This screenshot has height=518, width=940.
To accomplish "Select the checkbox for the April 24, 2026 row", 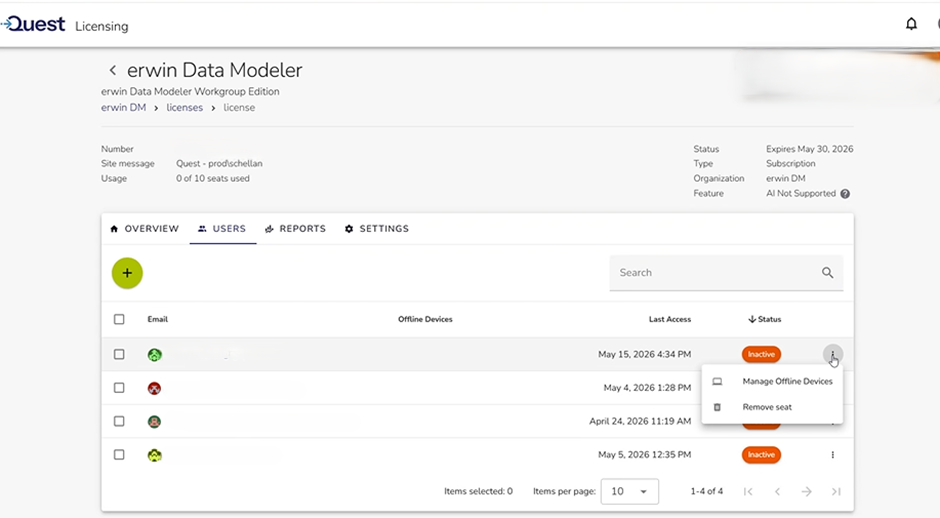I will point(119,422).
